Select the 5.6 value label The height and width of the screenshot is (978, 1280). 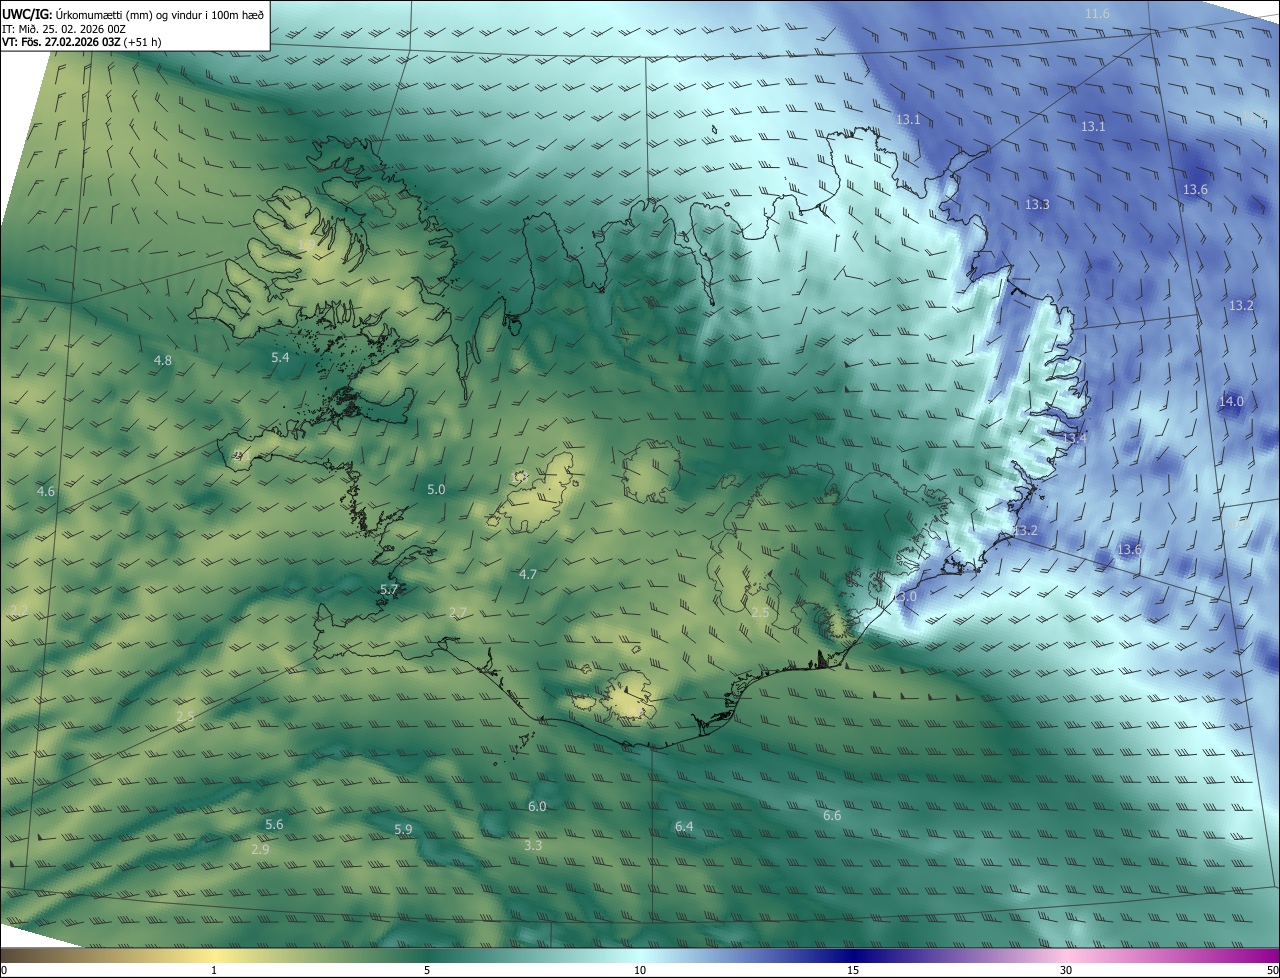274,824
